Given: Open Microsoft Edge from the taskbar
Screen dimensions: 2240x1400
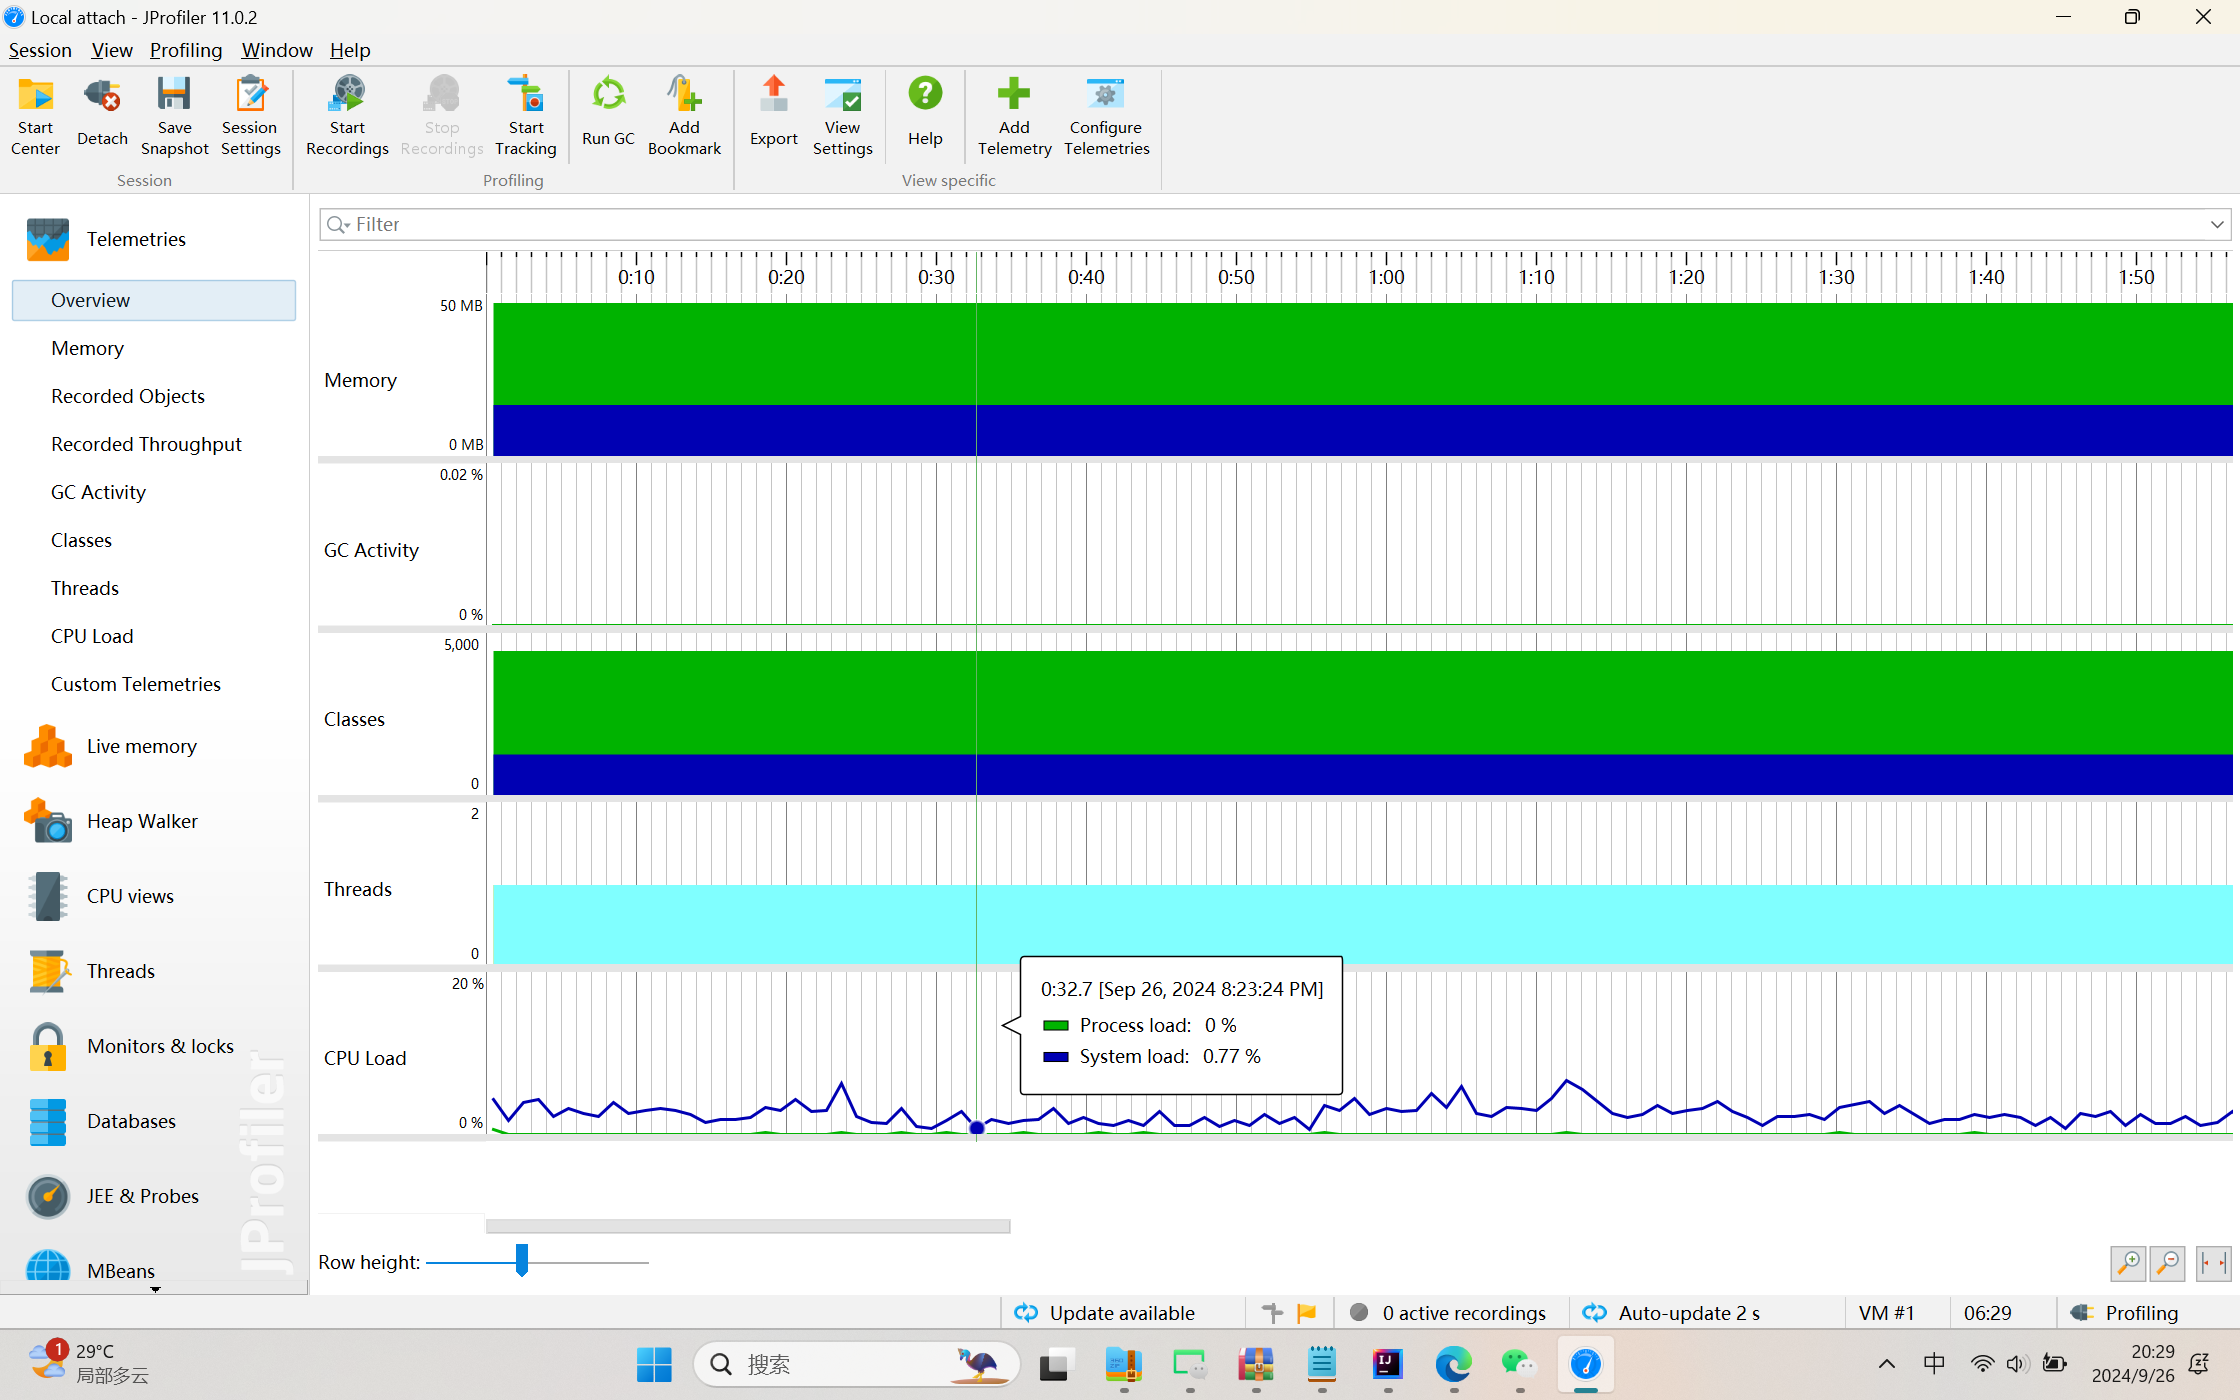Looking at the screenshot, I should (1453, 1364).
